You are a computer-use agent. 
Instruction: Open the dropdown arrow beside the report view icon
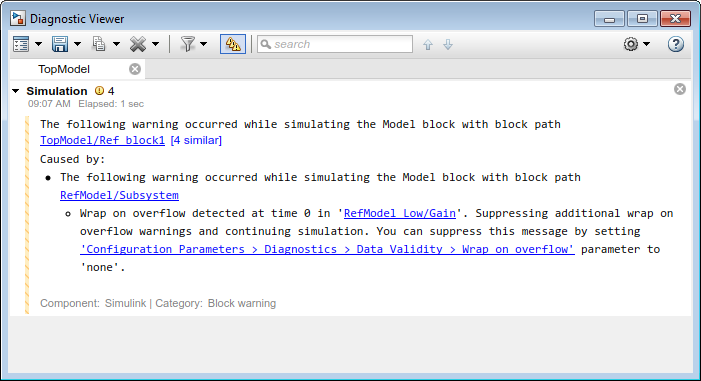(x=38, y=44)
